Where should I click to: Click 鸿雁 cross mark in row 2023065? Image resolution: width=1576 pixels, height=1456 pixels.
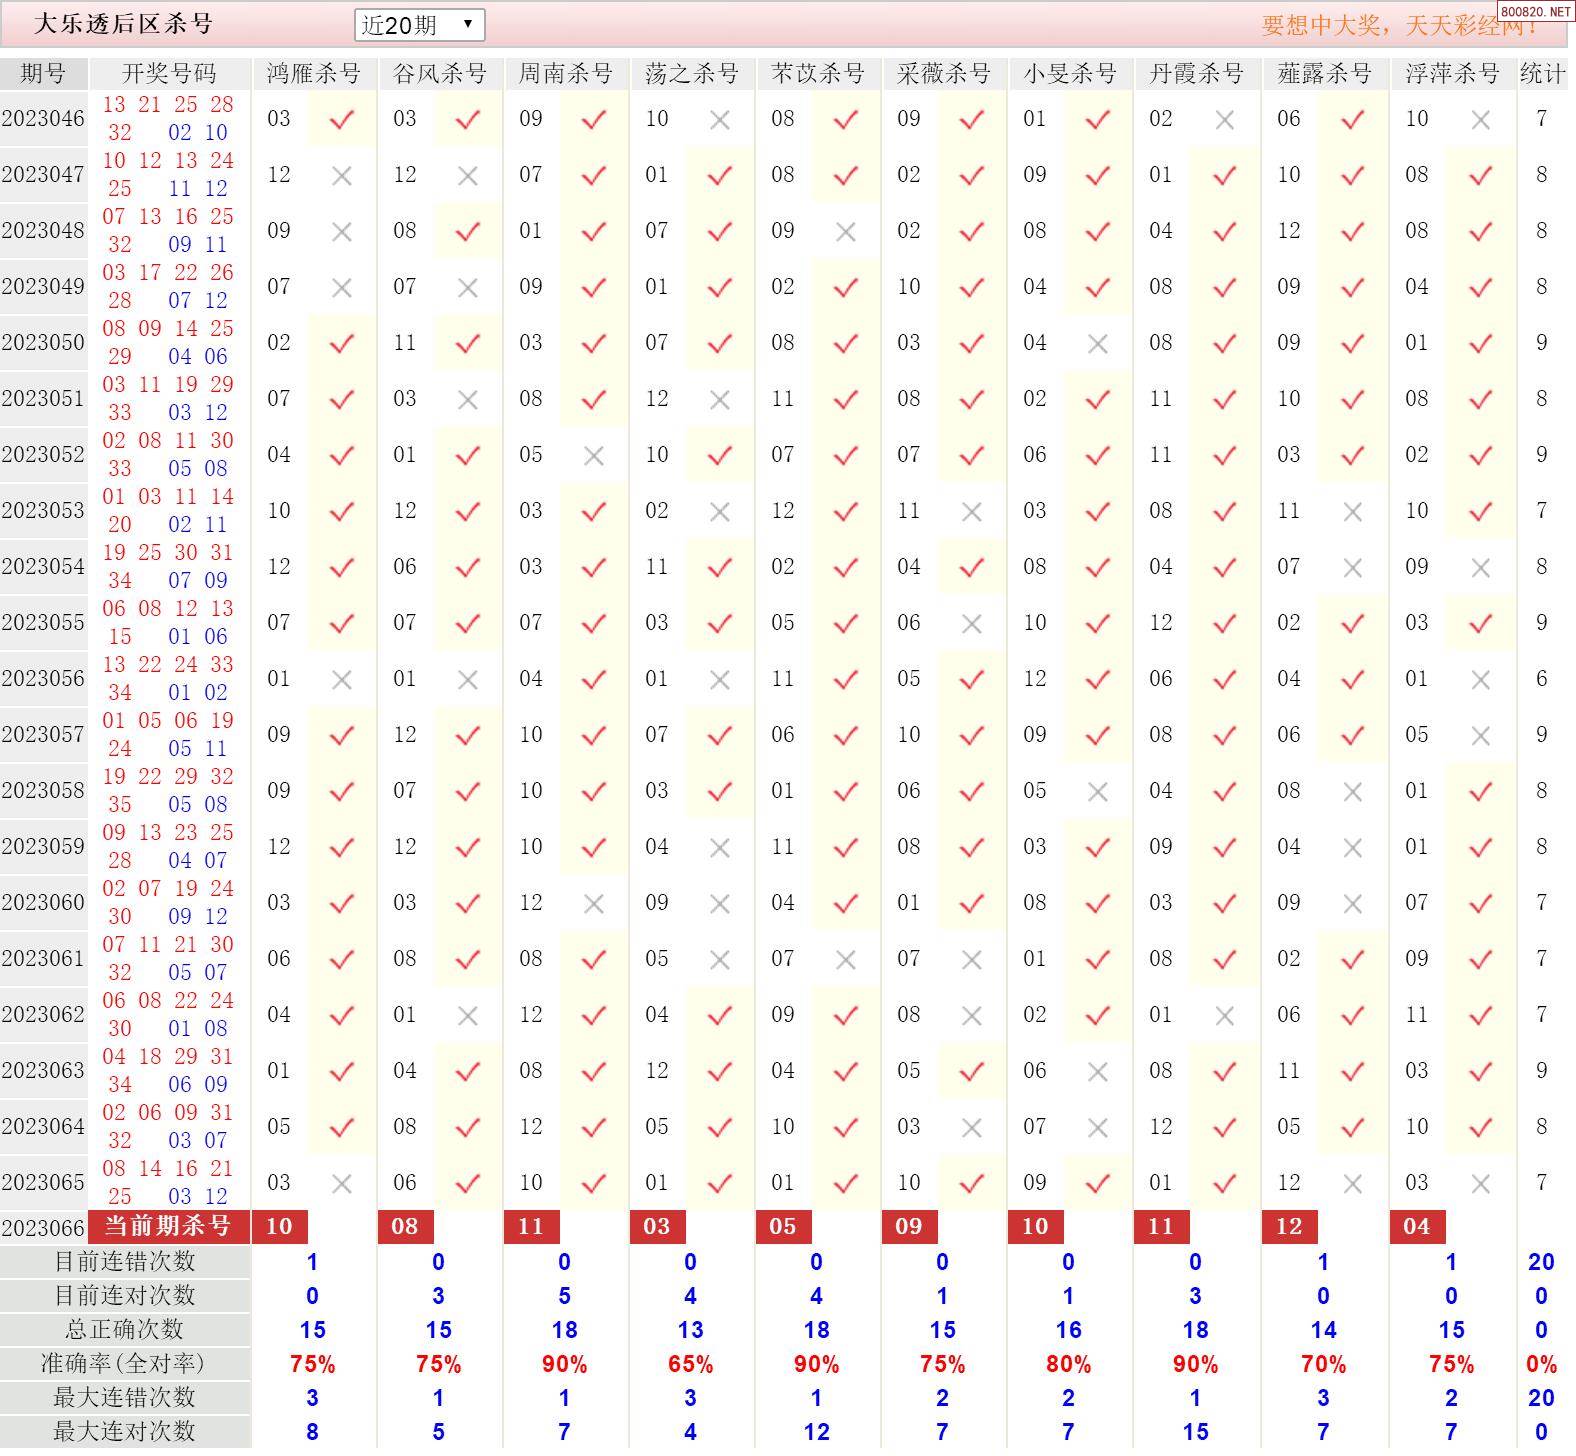coord(342,1184)
